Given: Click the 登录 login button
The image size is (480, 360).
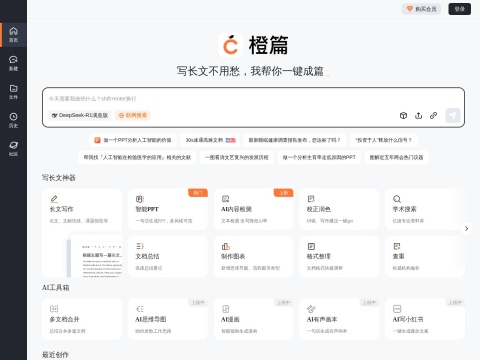Looking at the screenshot, I should [x=460, y=9].
